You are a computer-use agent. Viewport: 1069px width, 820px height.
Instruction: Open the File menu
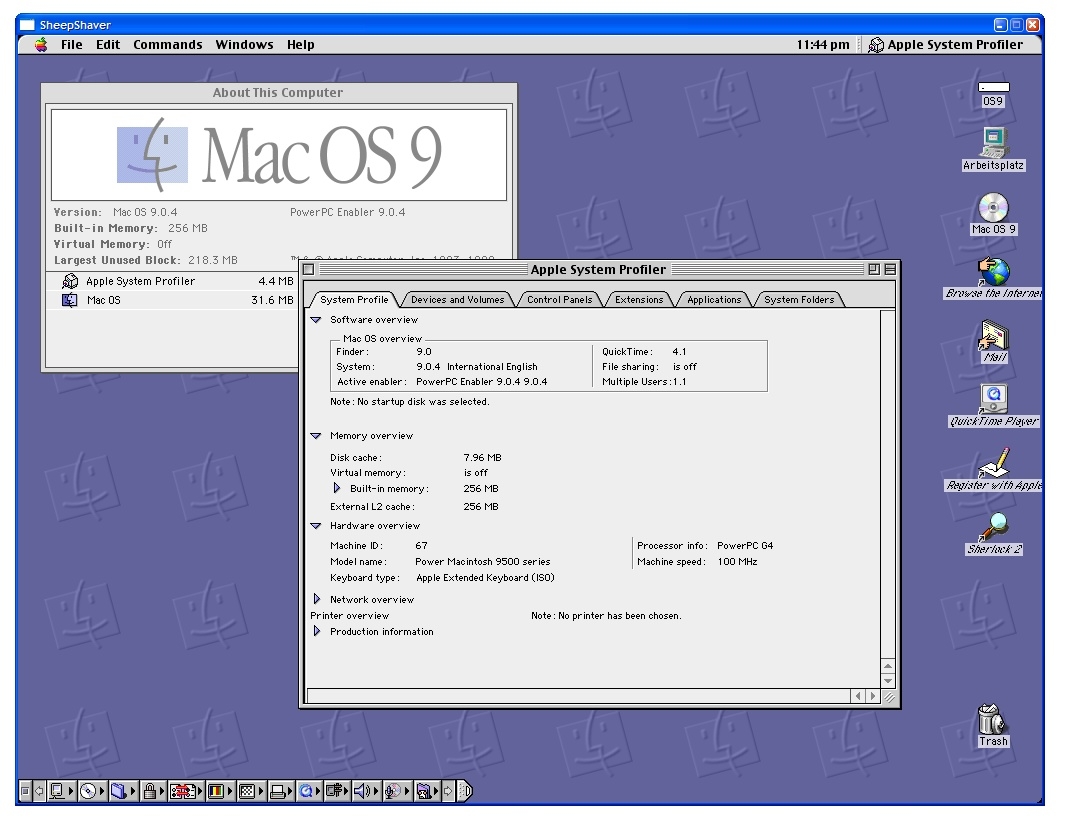point(72,44)
